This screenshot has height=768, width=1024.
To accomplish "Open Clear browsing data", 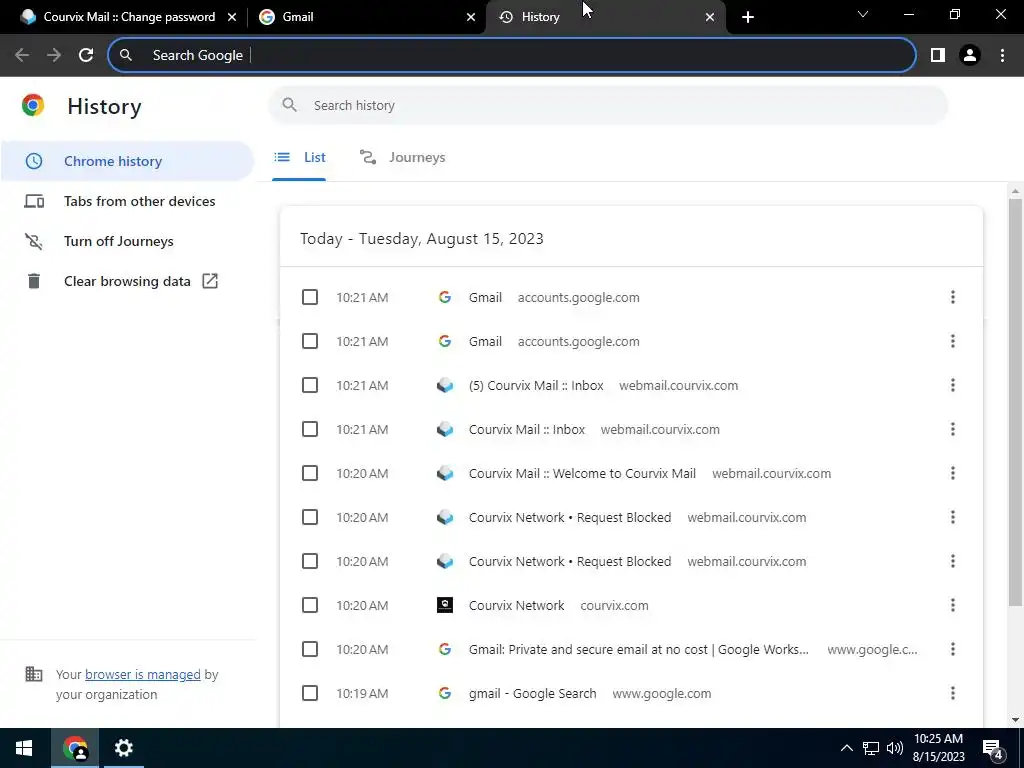I will [127, 281].
